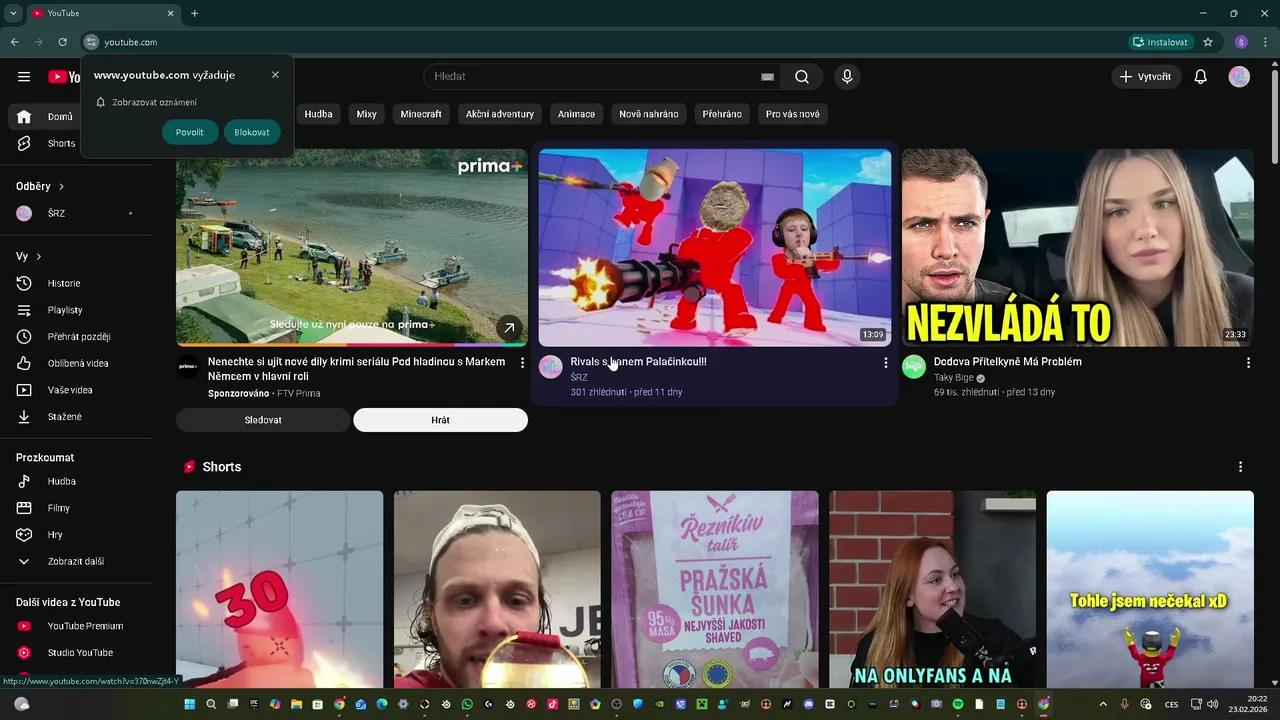This screenshot has width=1280, height=720.
Task: Open Hudba under Prozkoumat
Action: (76, 481)
